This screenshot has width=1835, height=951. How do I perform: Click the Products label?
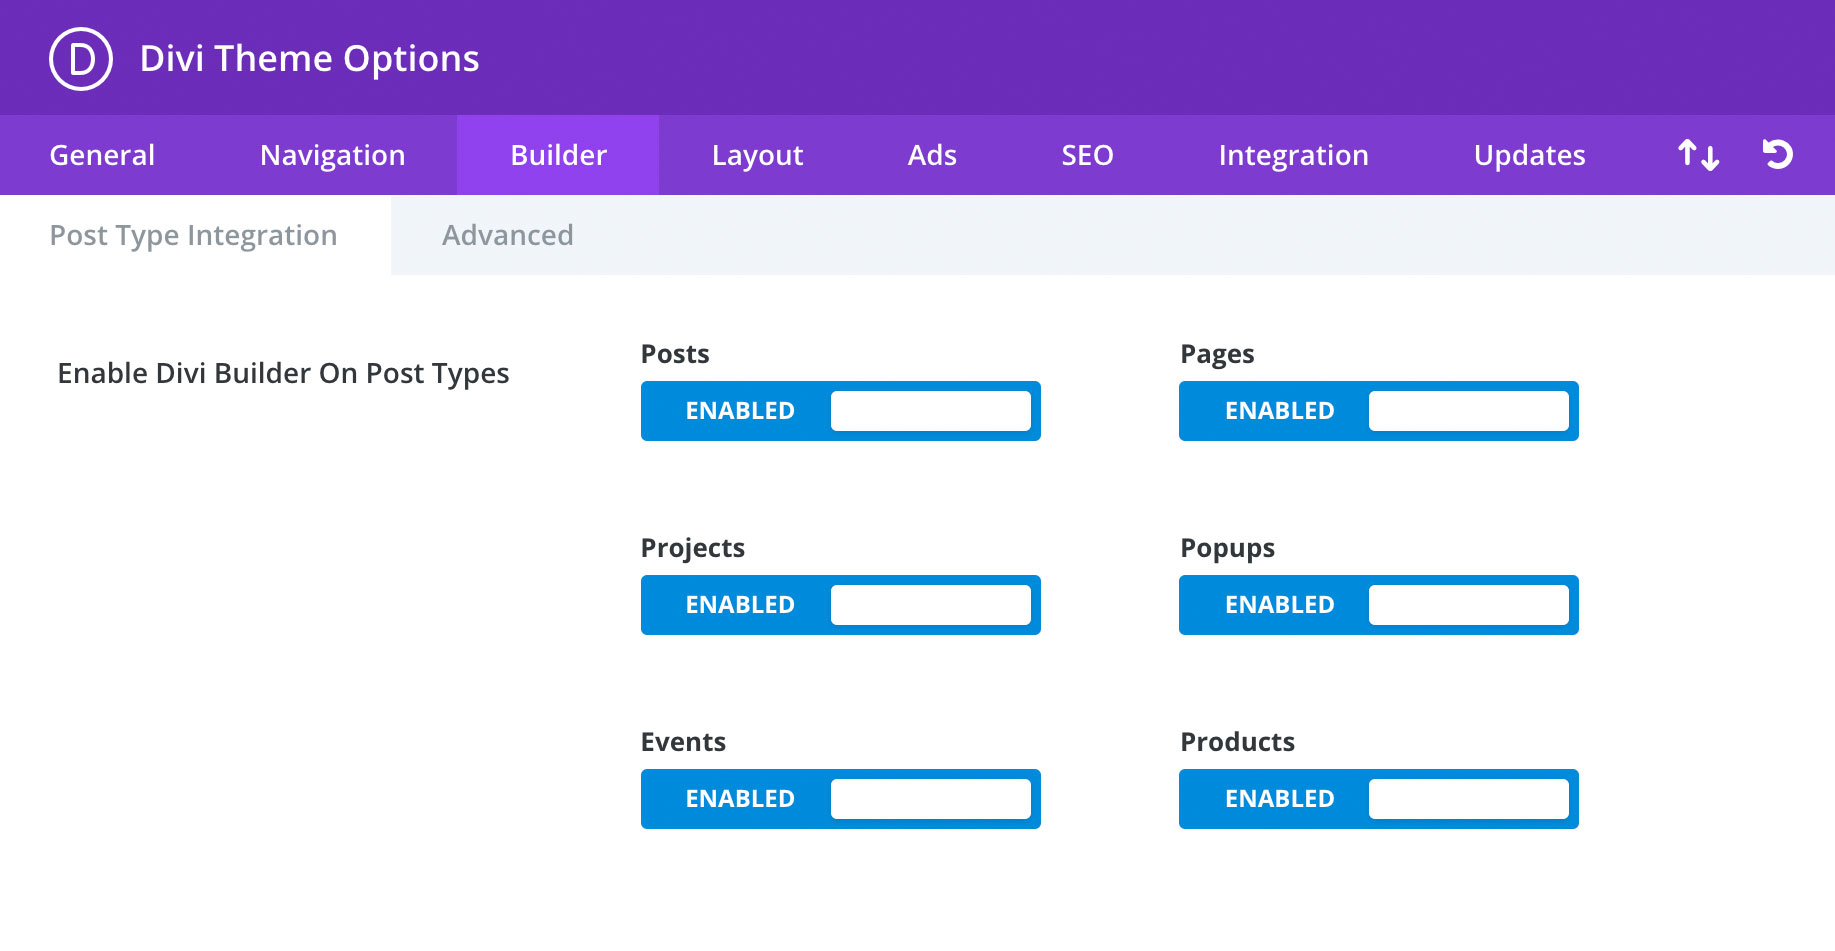pyautogui.click(x=1237, y=742)
